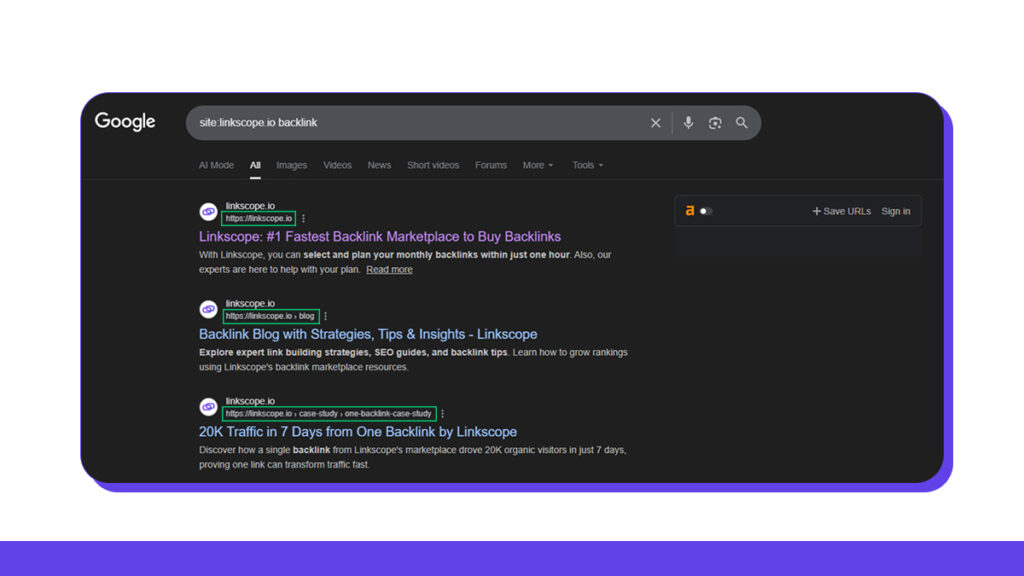
Task: Click the microphone icon for voice search
Action: [x=688, y=122]
